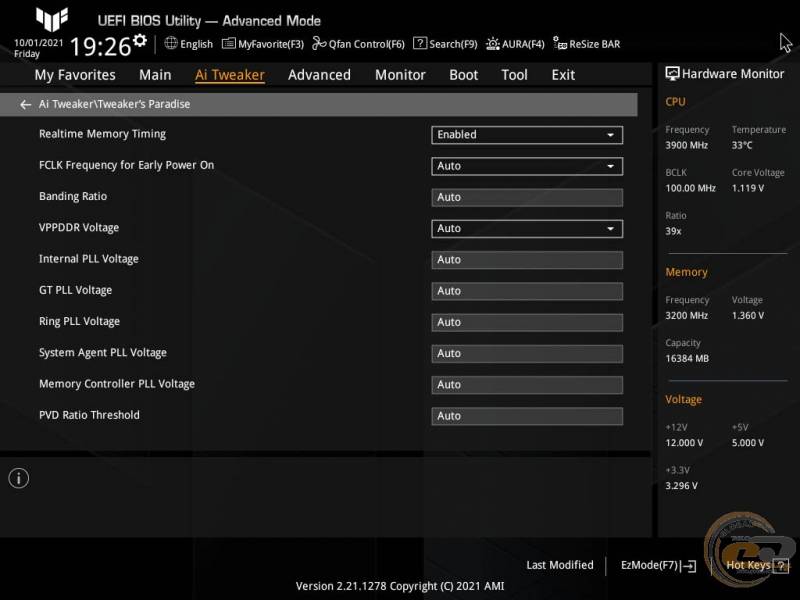Open MyFavorite(F3) menu
The height and width of the screenshot is (600, 800).
point(263,44)
